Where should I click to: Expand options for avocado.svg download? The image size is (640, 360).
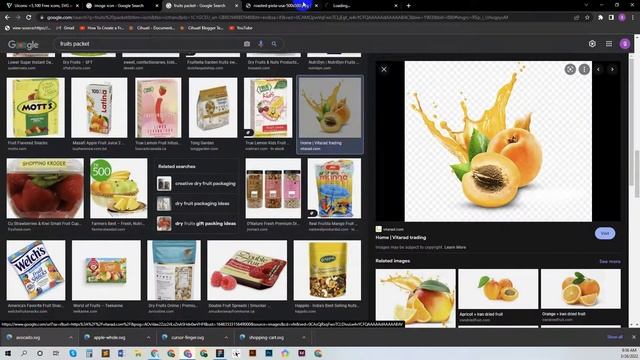pyautogui.click(x=71, y=338)
